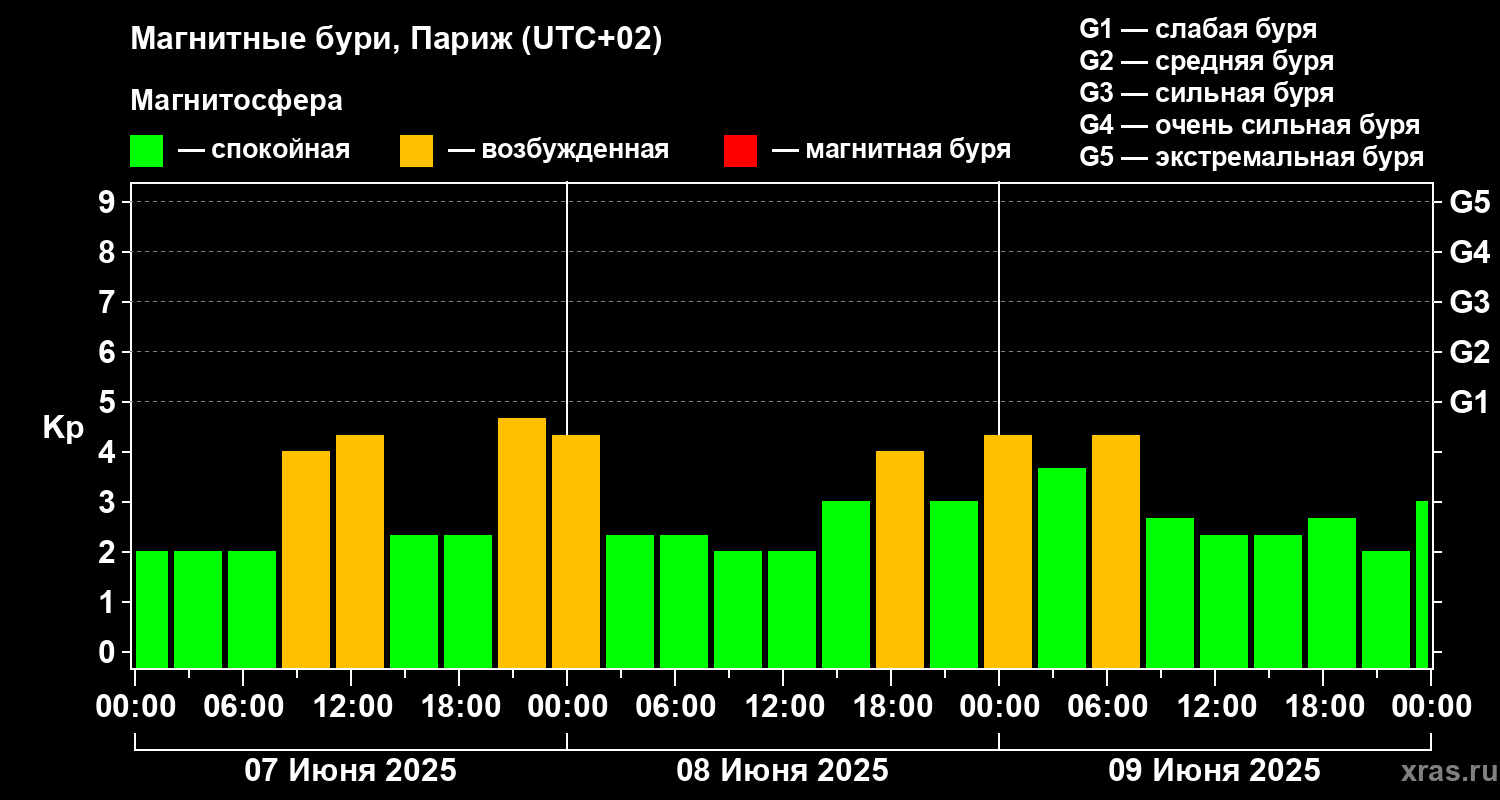Click the first green bar at 00:00 on 07 Июня
Viewport: 1500px width, 800px height.
click(x=152, y=609)
